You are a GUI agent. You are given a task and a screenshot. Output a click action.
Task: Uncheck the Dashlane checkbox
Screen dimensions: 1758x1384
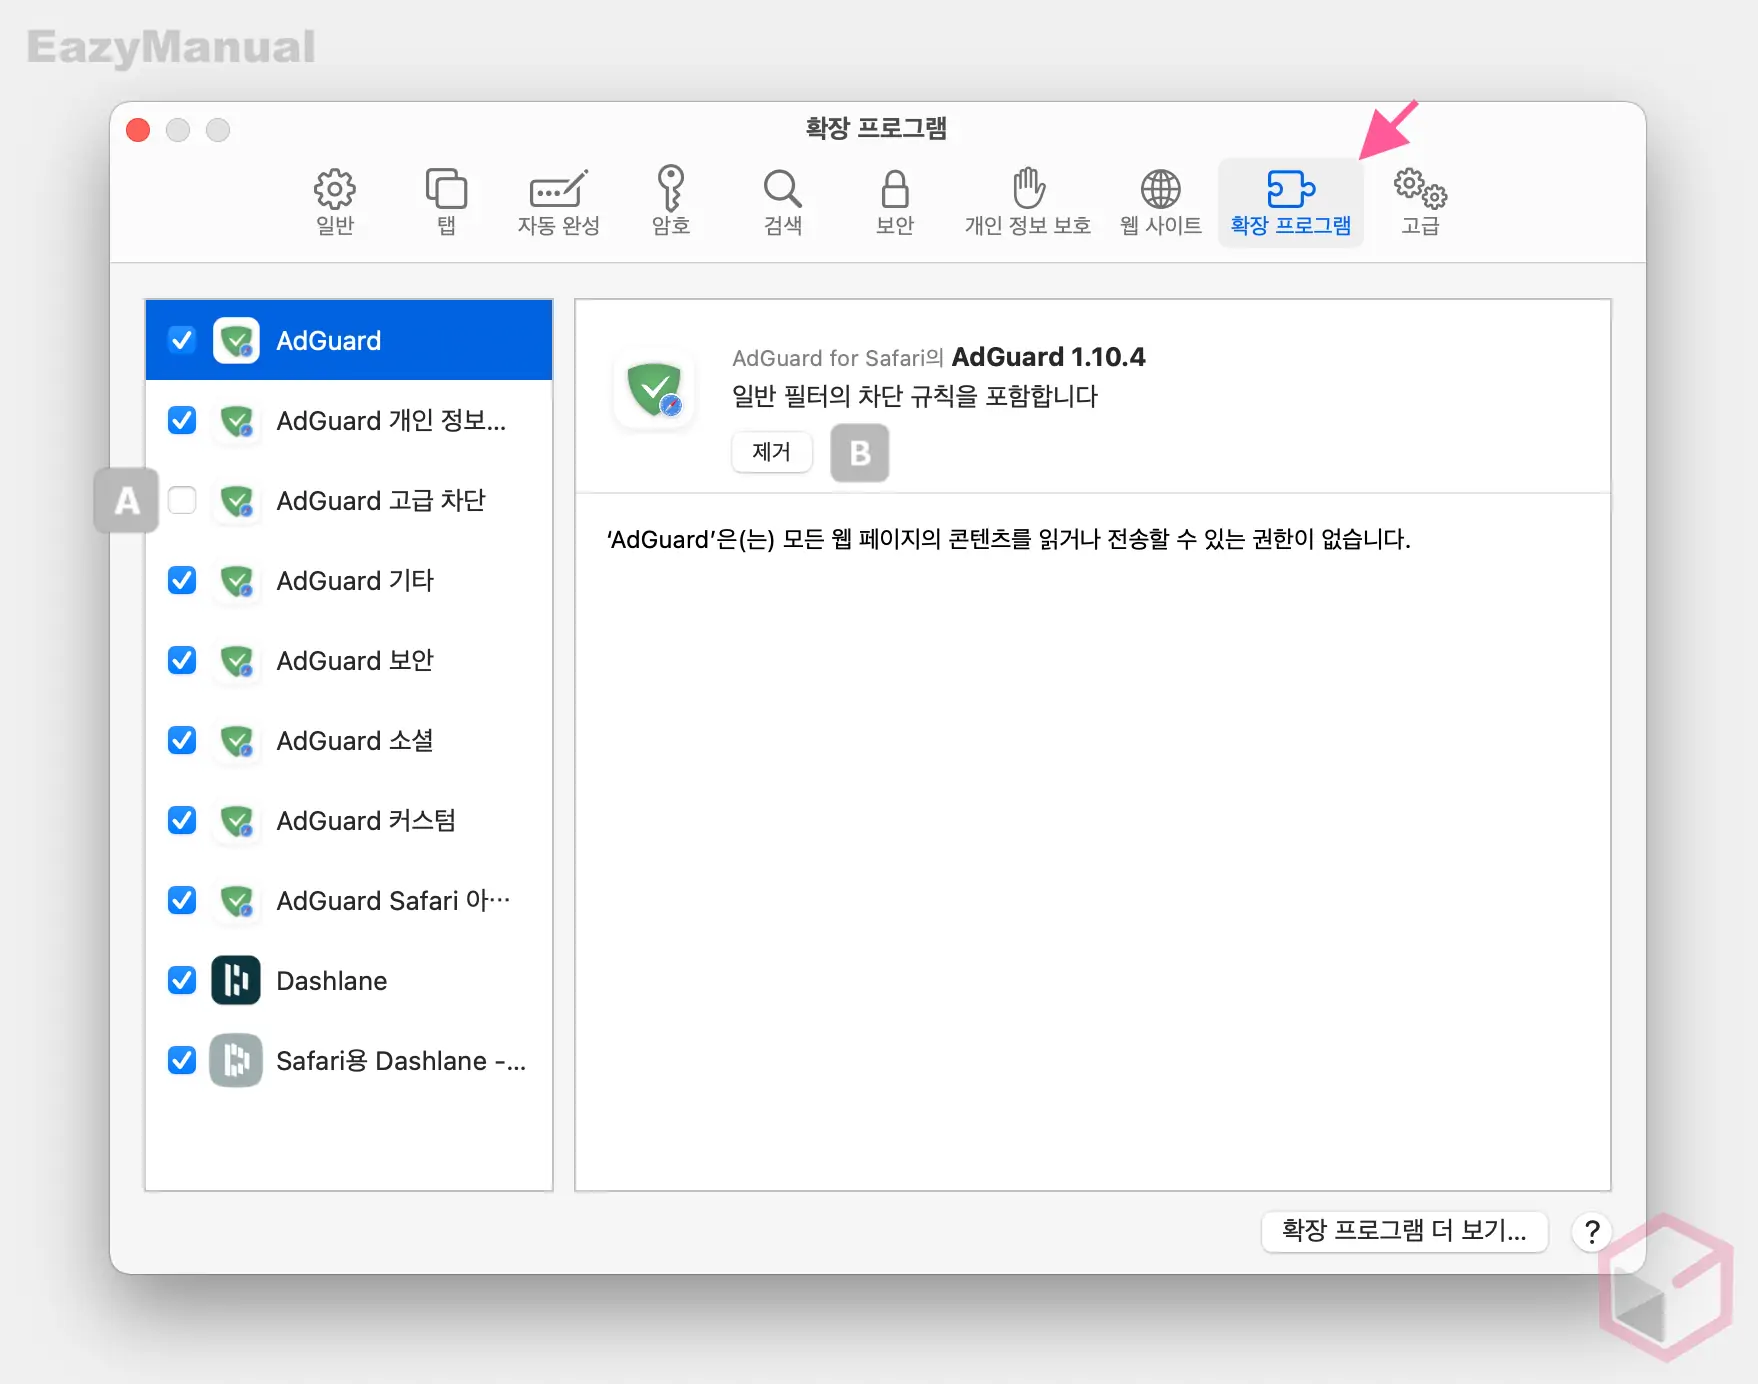click(182, 980)
